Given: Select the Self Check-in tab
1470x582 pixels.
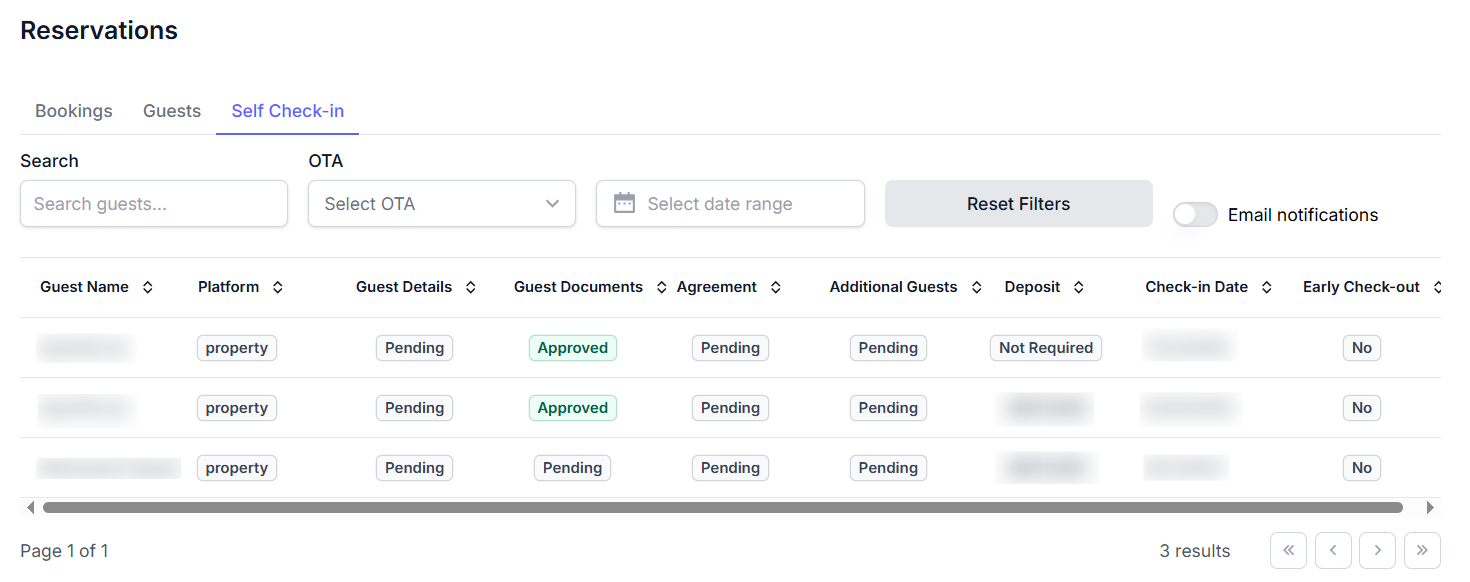Looking at the screenshot, I should point(288,111).
